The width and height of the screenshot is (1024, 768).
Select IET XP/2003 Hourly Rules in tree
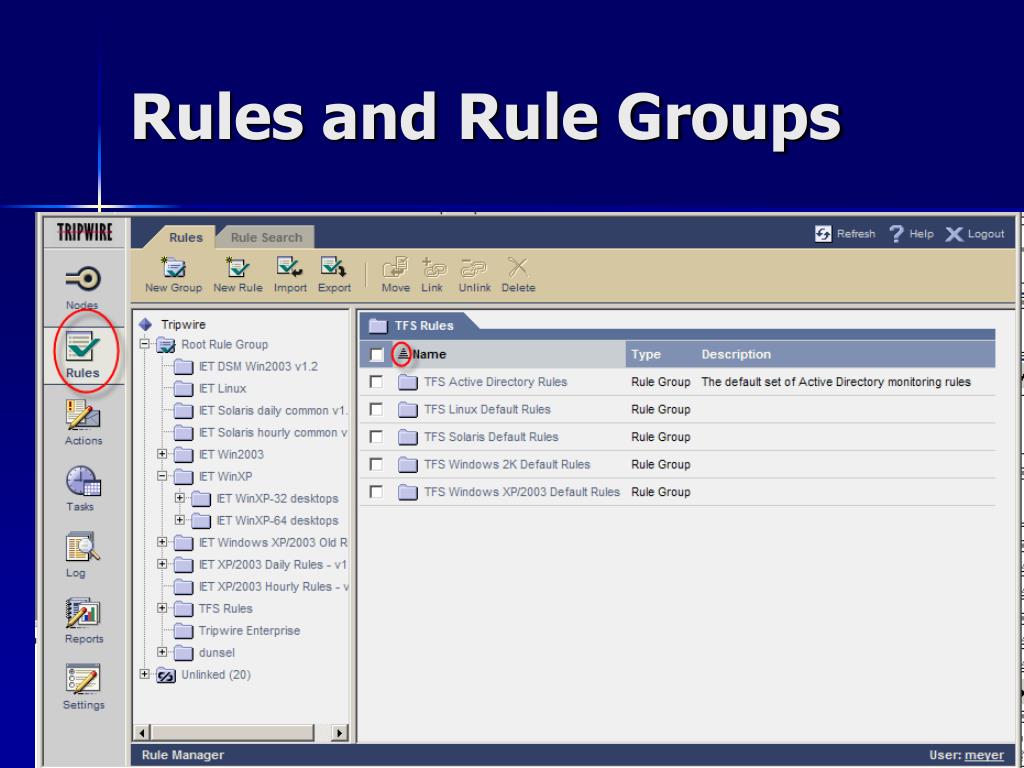pos(274,586)
